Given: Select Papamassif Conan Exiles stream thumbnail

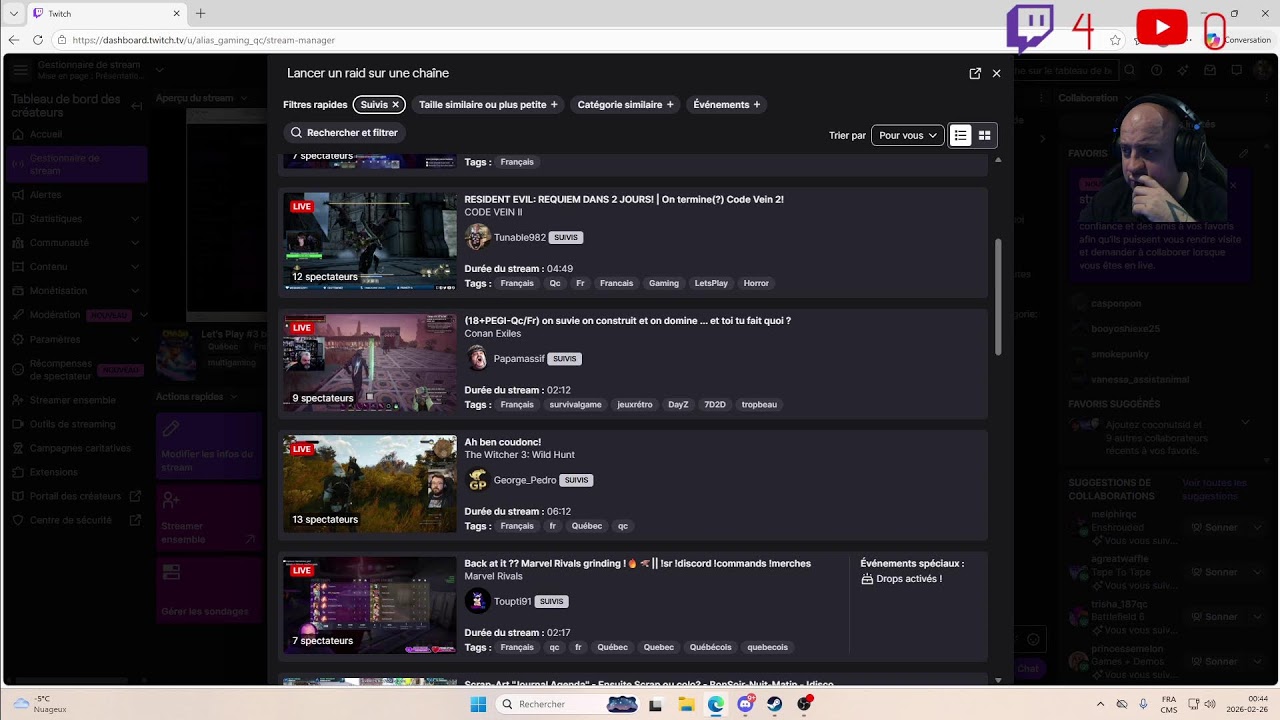Looking at the screenshot, I should 369,362.
